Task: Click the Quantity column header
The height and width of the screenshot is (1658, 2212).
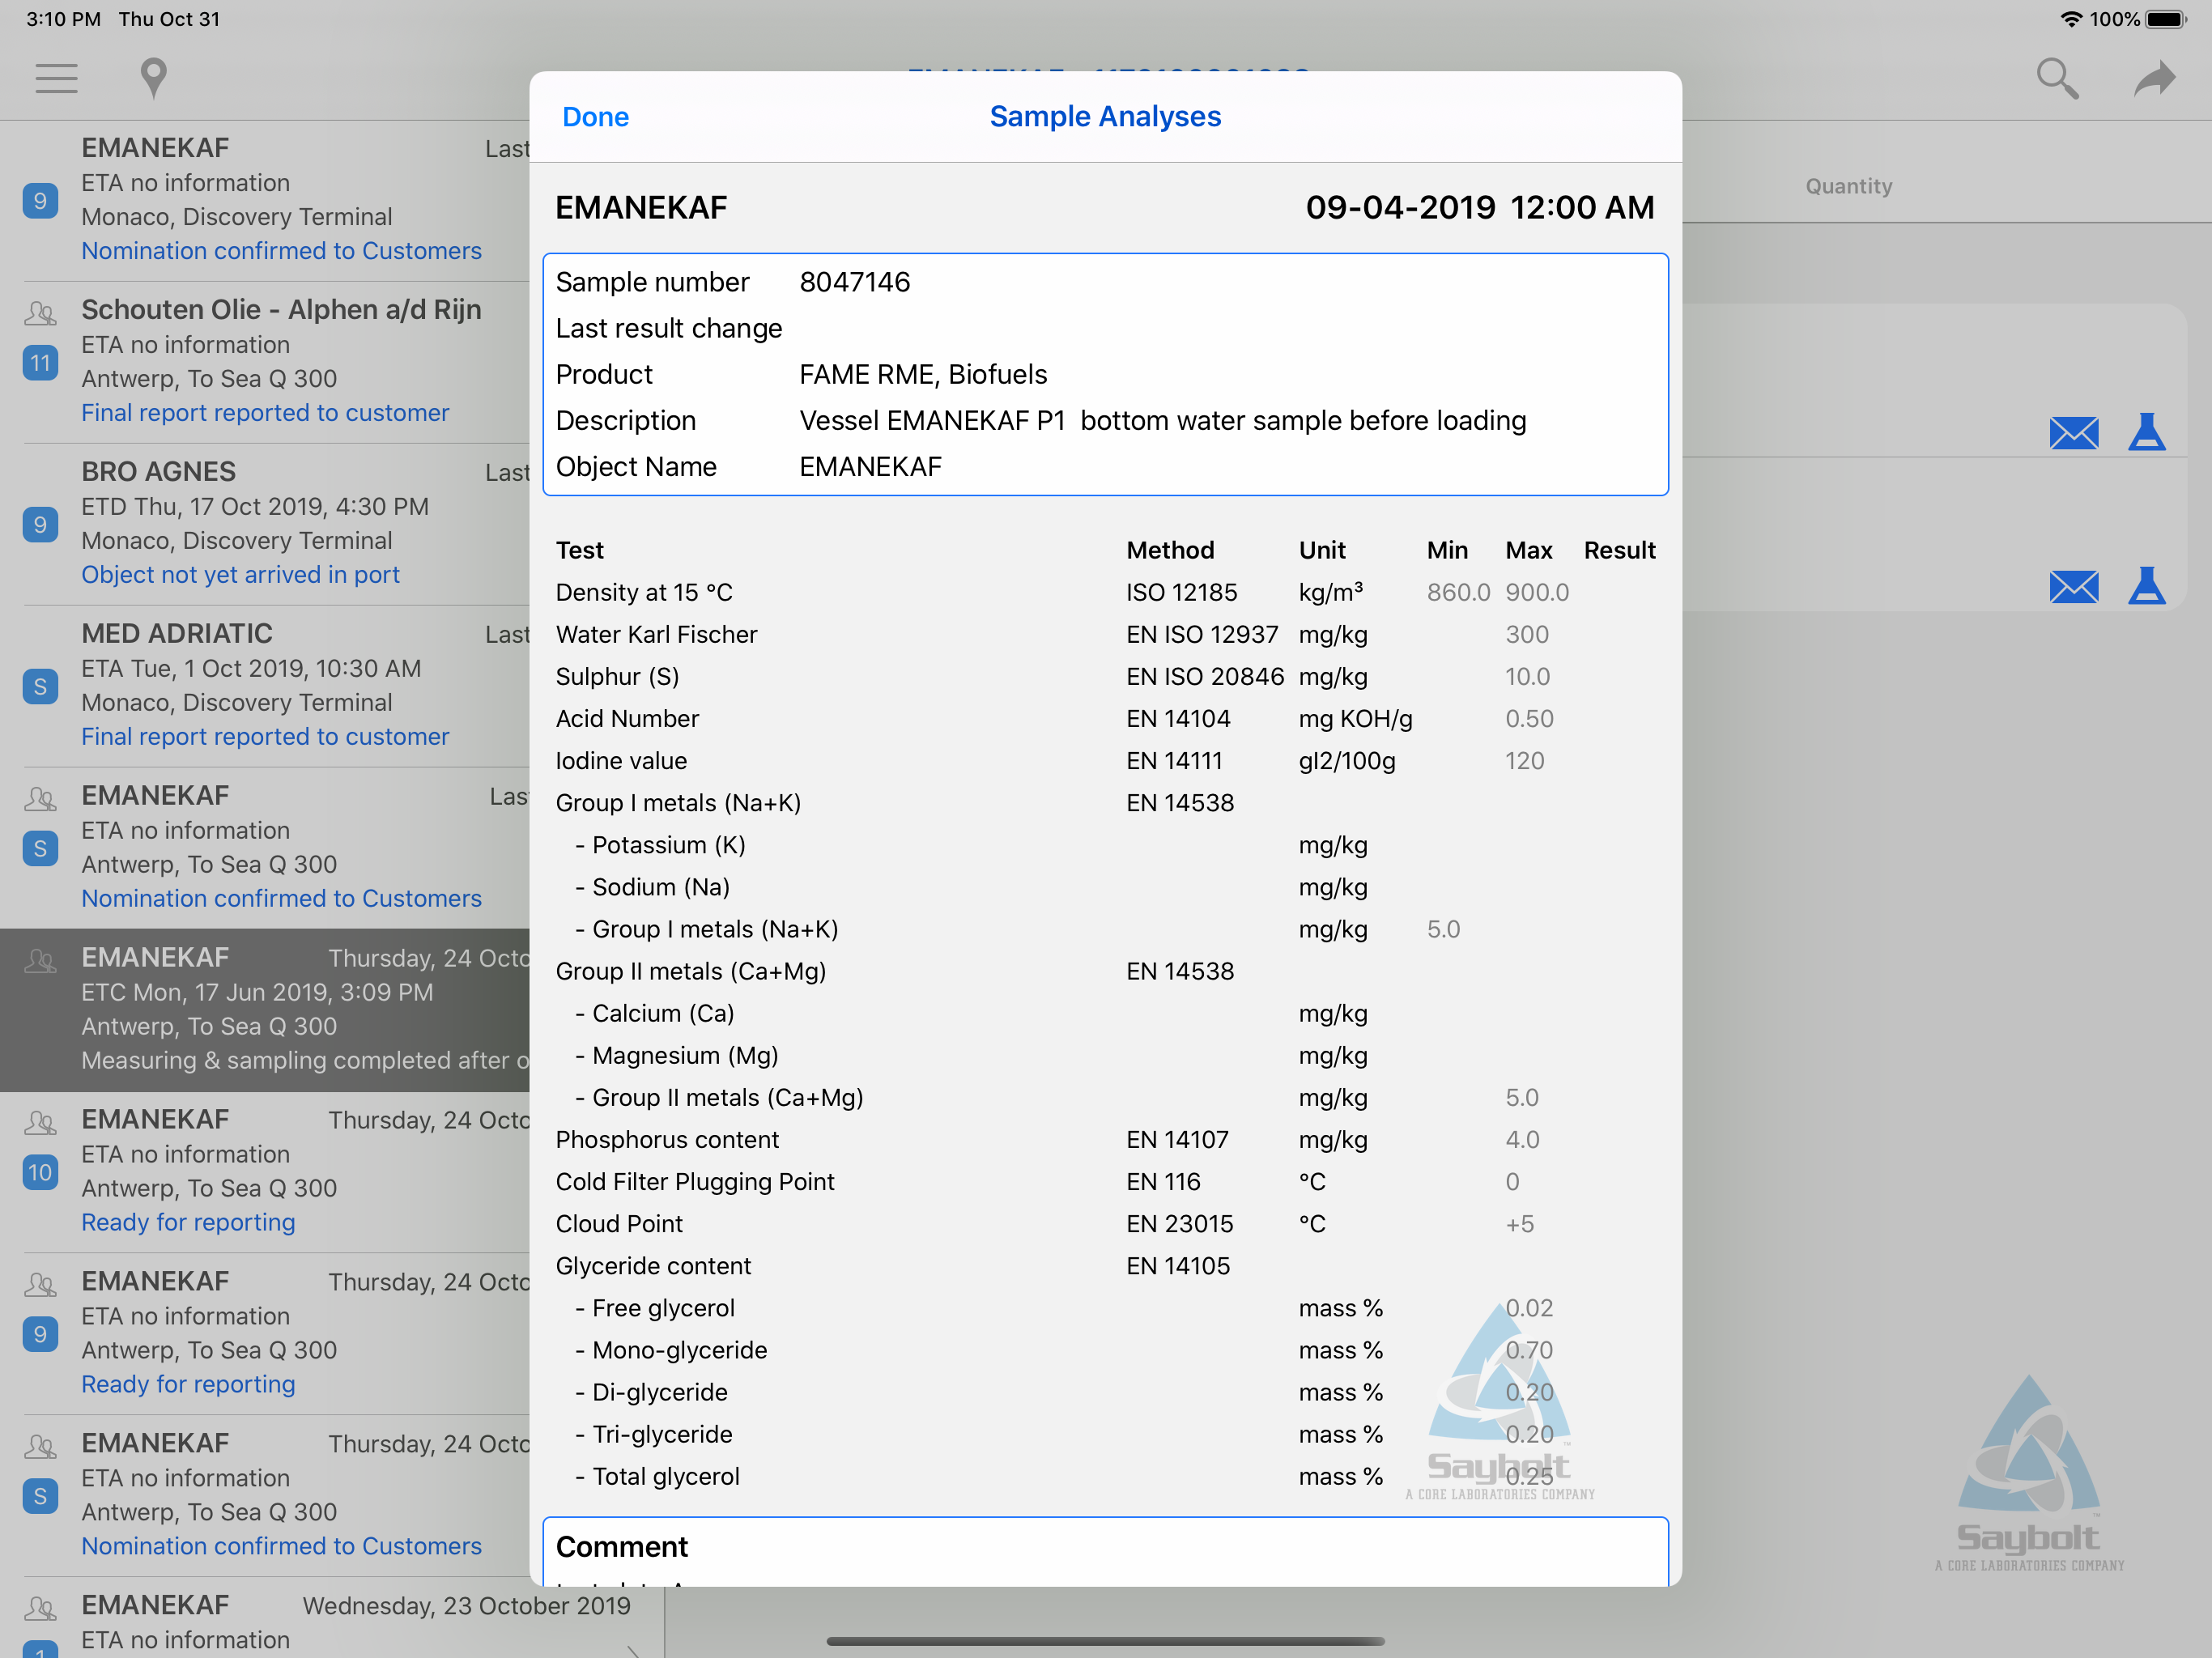Action: click(1848, 186)
